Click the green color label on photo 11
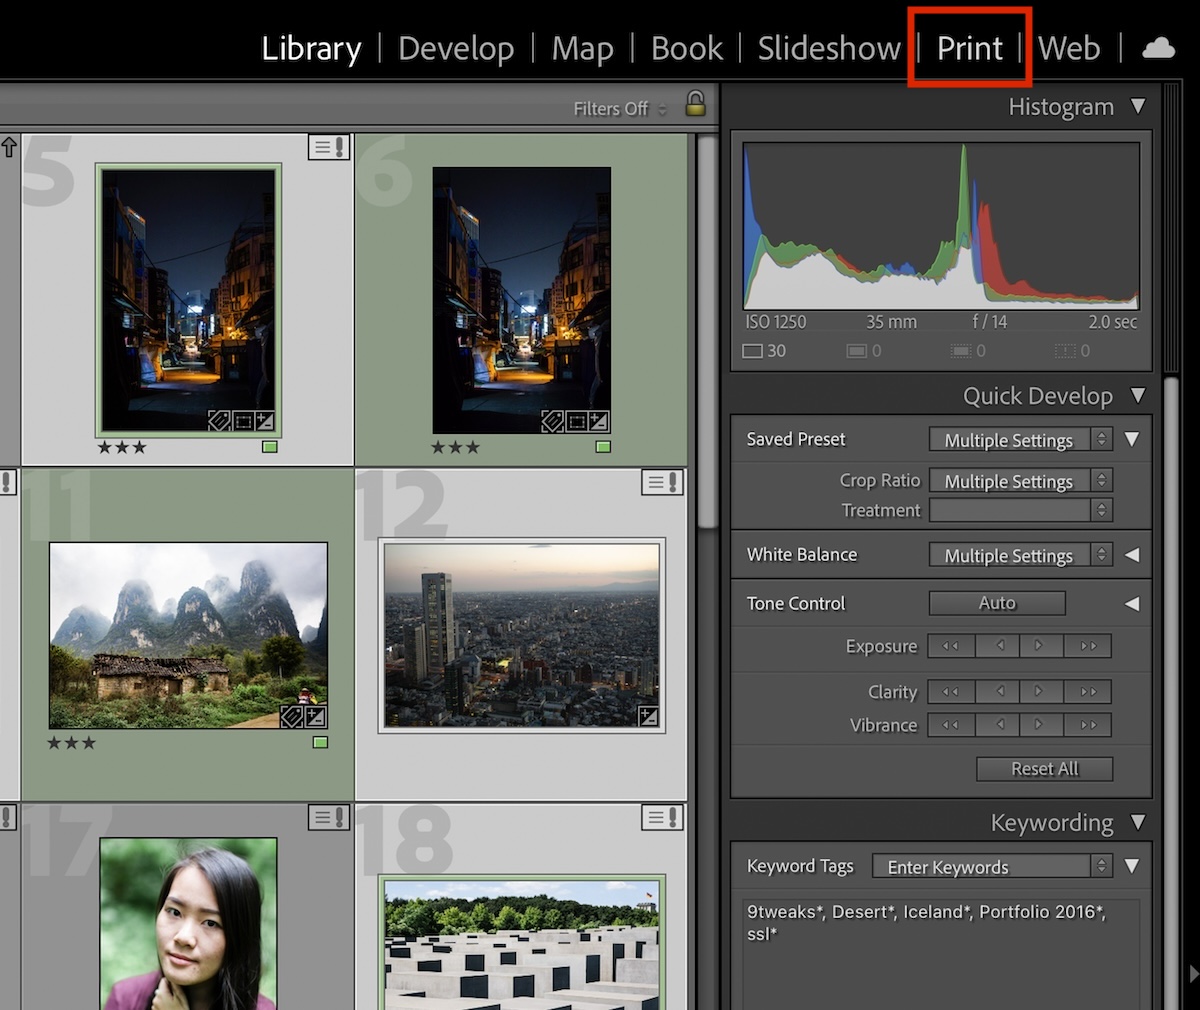Screen dimensions: 1200x1010 click(320, 742)
